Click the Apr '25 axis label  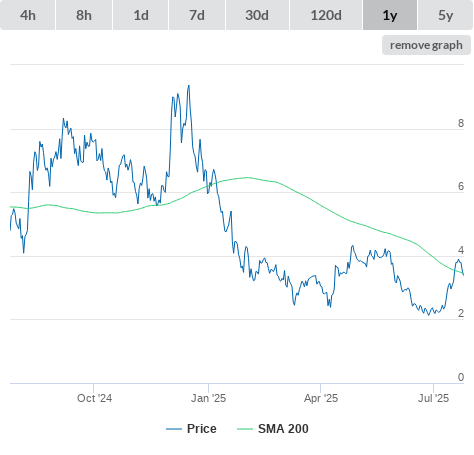click(x=321, y=398)
